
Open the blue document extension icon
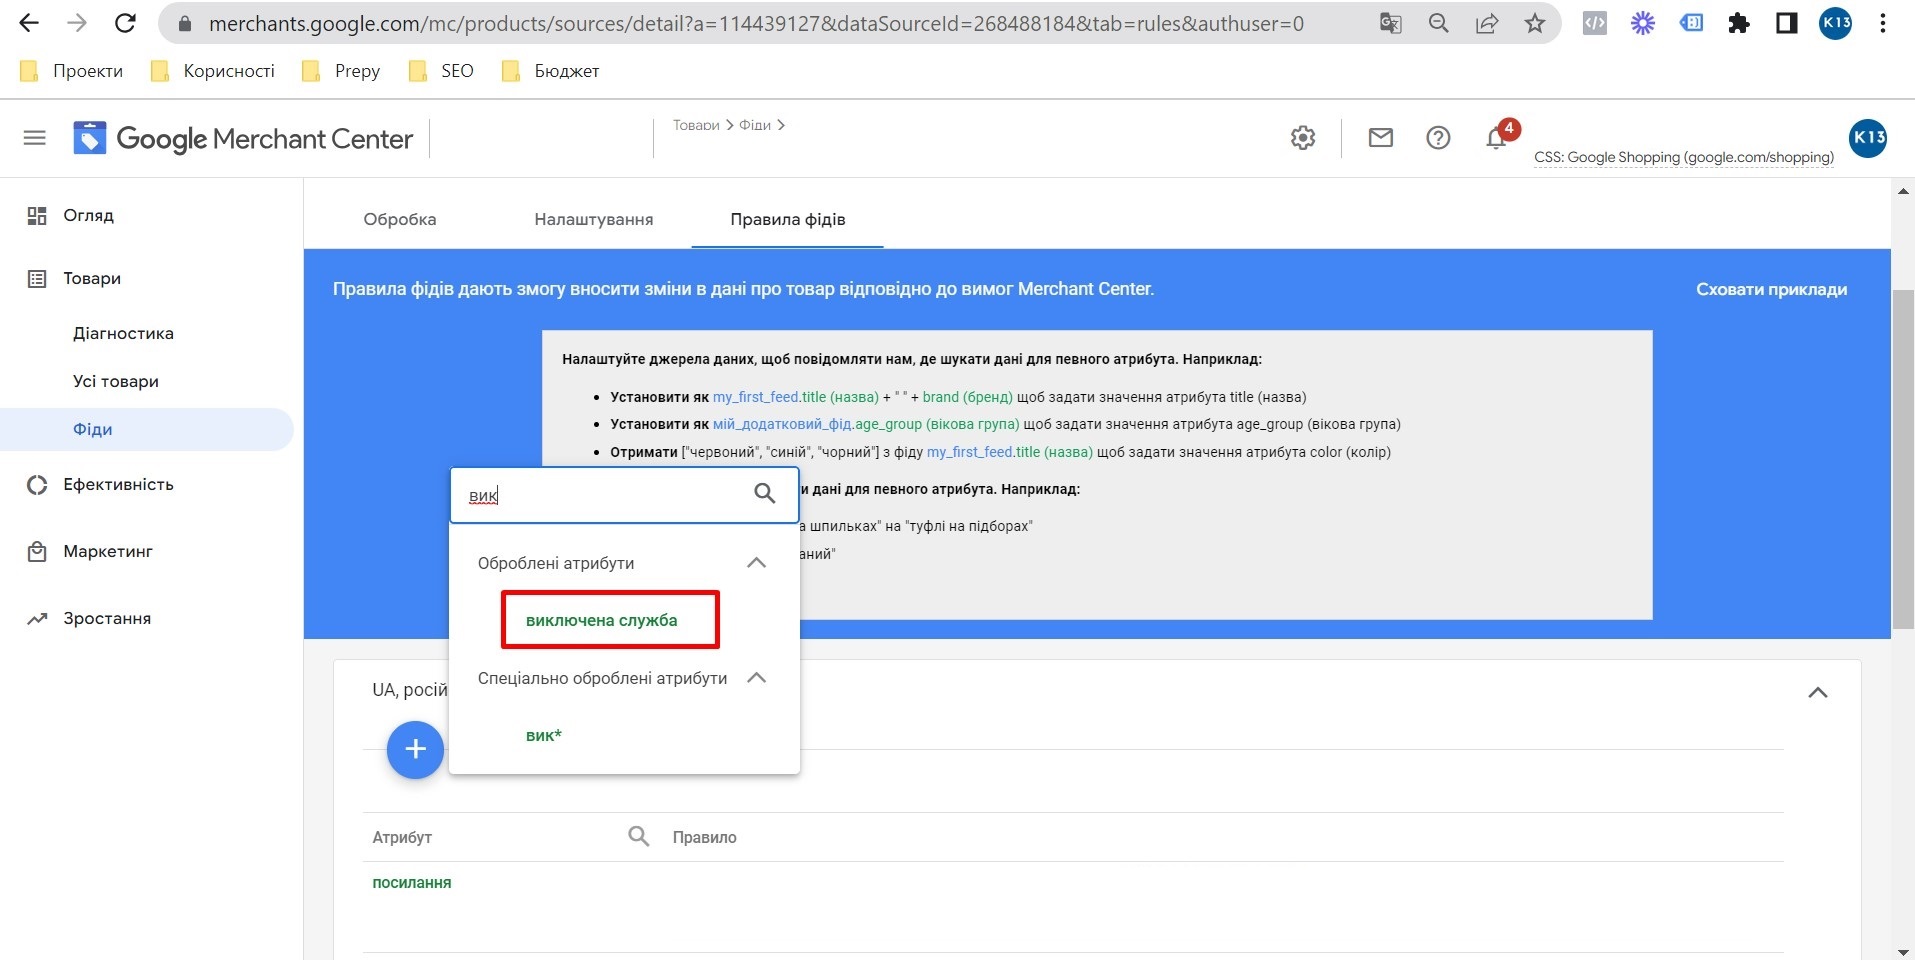(x=1691, y=23)
